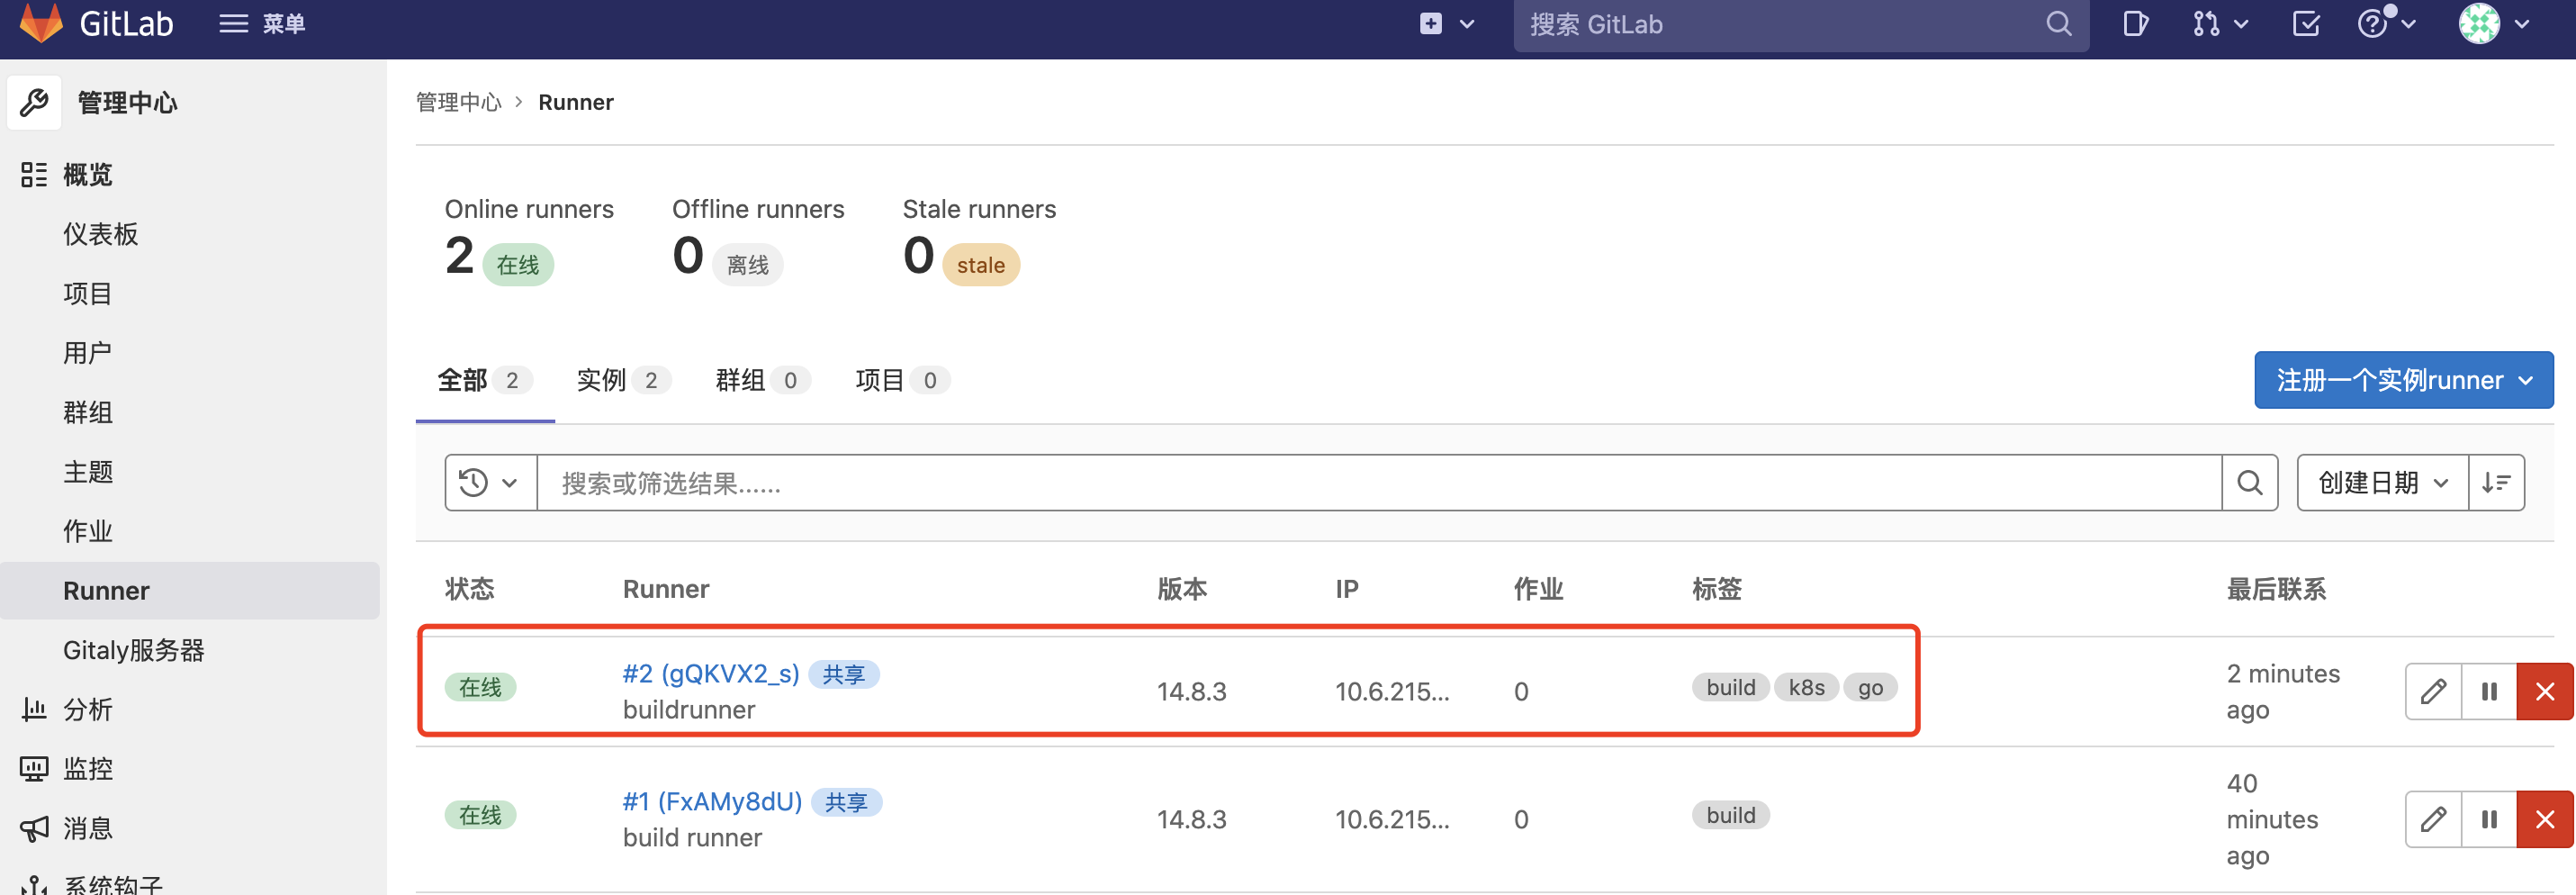The height and width of the screenshot is (895, 2576).
Task: Edit runner #1 build runner pencil icon
Action: 2433,819
